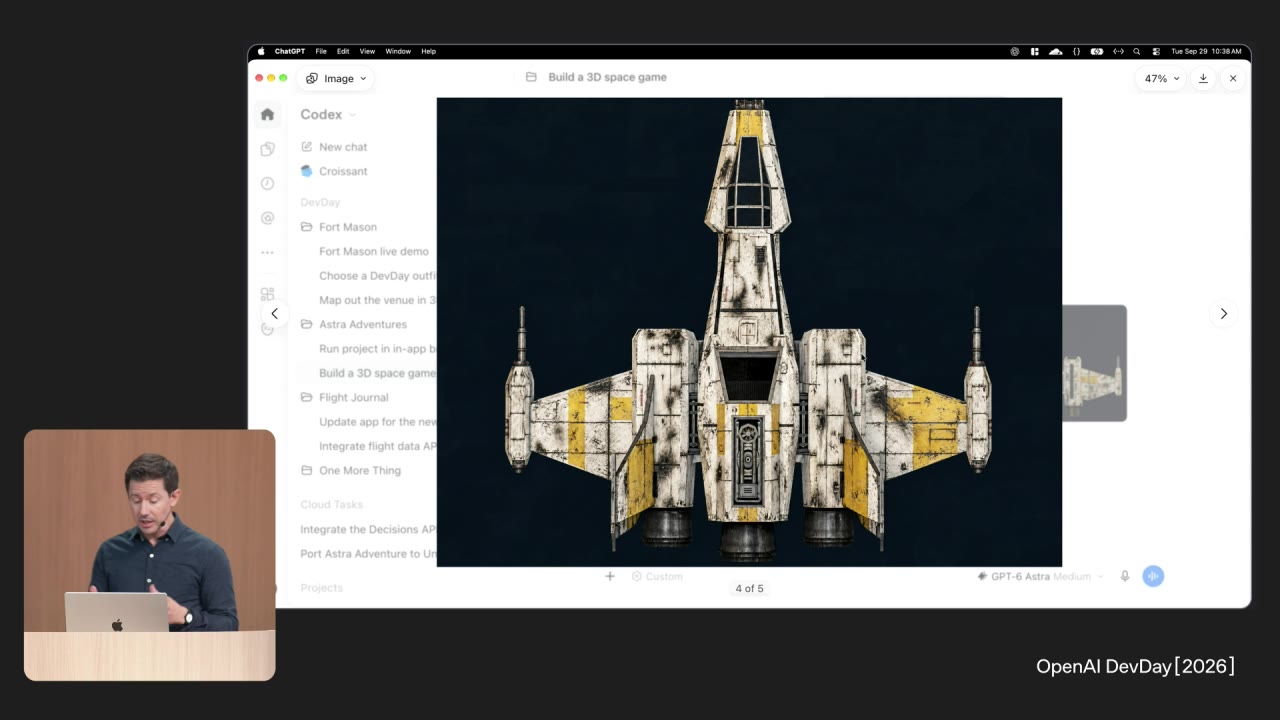This screenshot has width=1280, height=720.
Task: Click Build a 3D space game title
Action: tap(607, 77)
